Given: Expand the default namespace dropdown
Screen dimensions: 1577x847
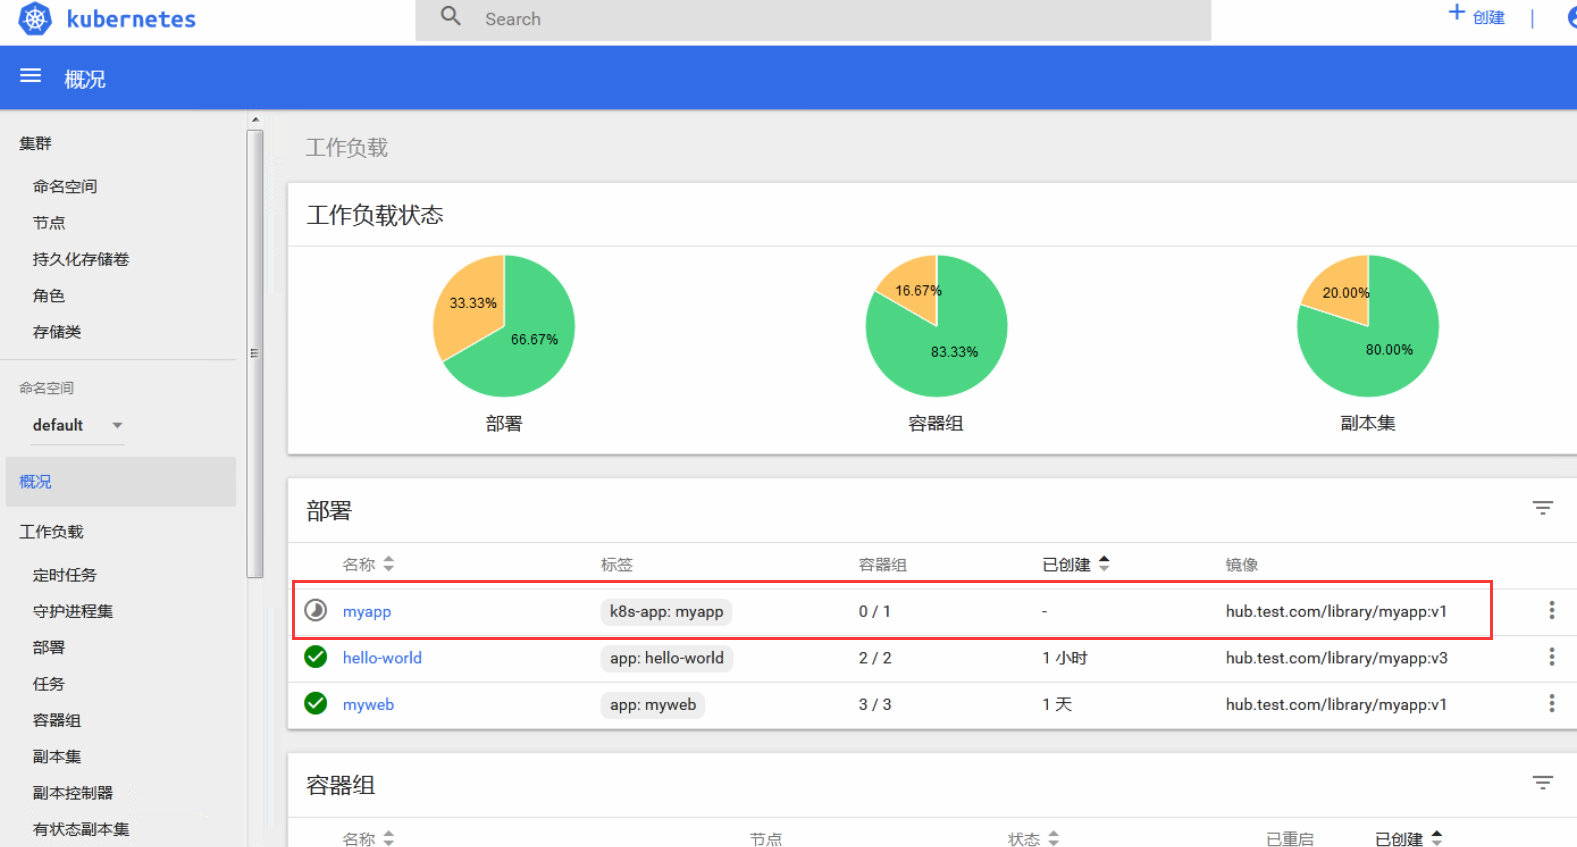Looking at the screenshot, I should click(x=117, y=425).
